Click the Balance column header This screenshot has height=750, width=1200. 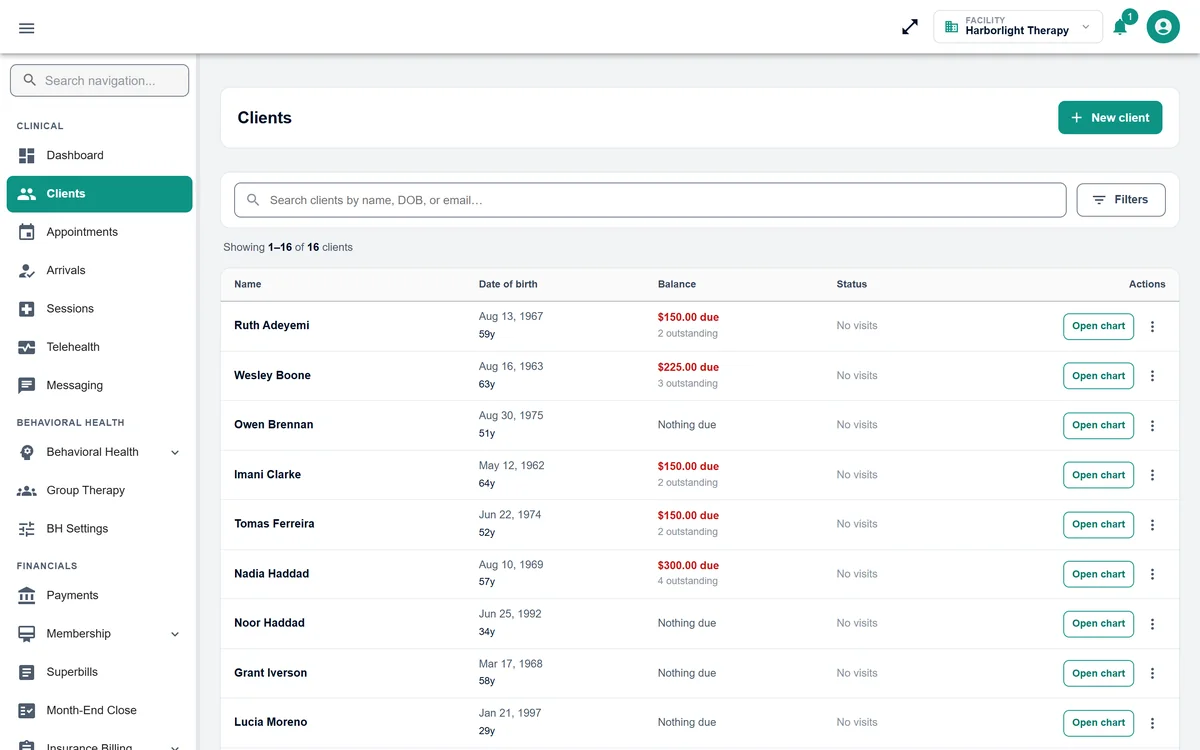tap(677, 284)
